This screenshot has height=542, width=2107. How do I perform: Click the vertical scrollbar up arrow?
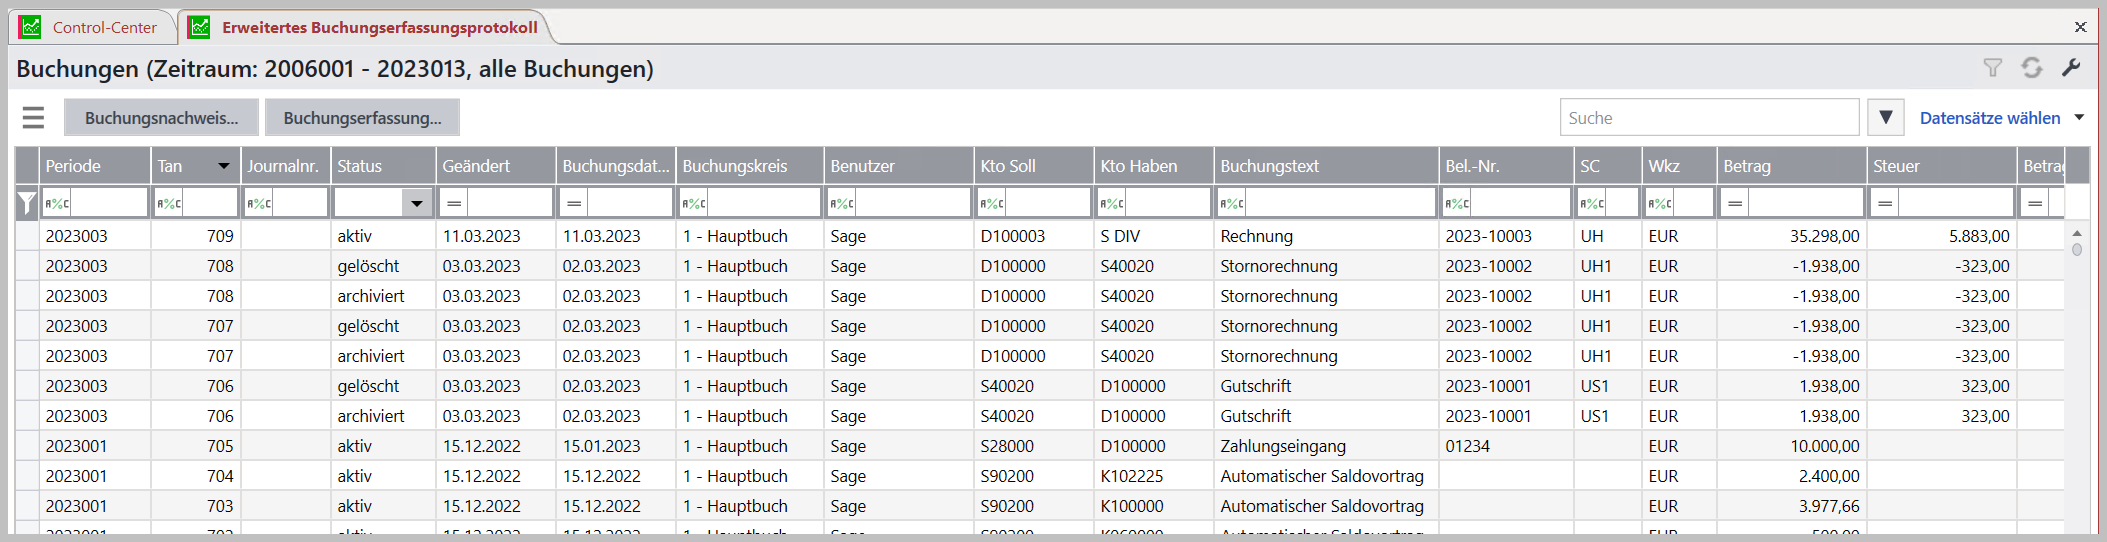click(x=2076, y=233)
